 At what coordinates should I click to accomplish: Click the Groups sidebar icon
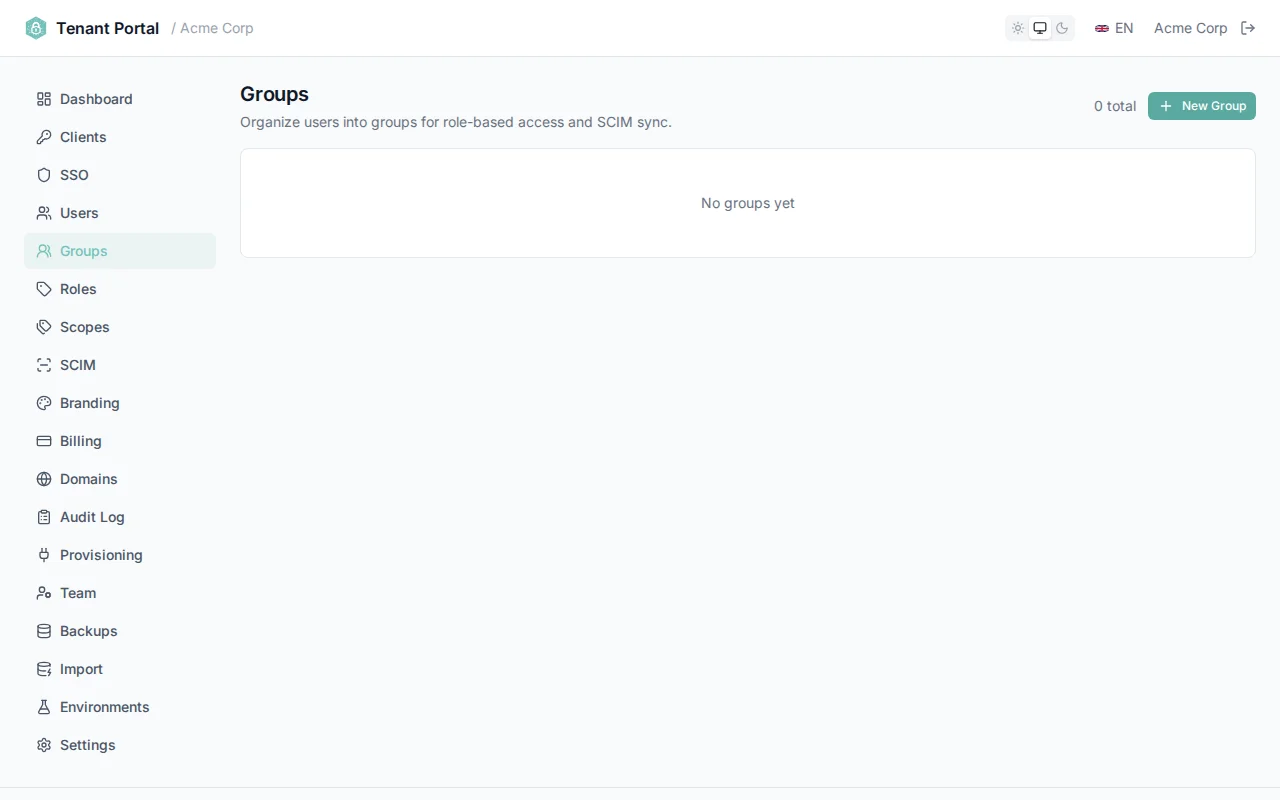click(x=44, y=251)
